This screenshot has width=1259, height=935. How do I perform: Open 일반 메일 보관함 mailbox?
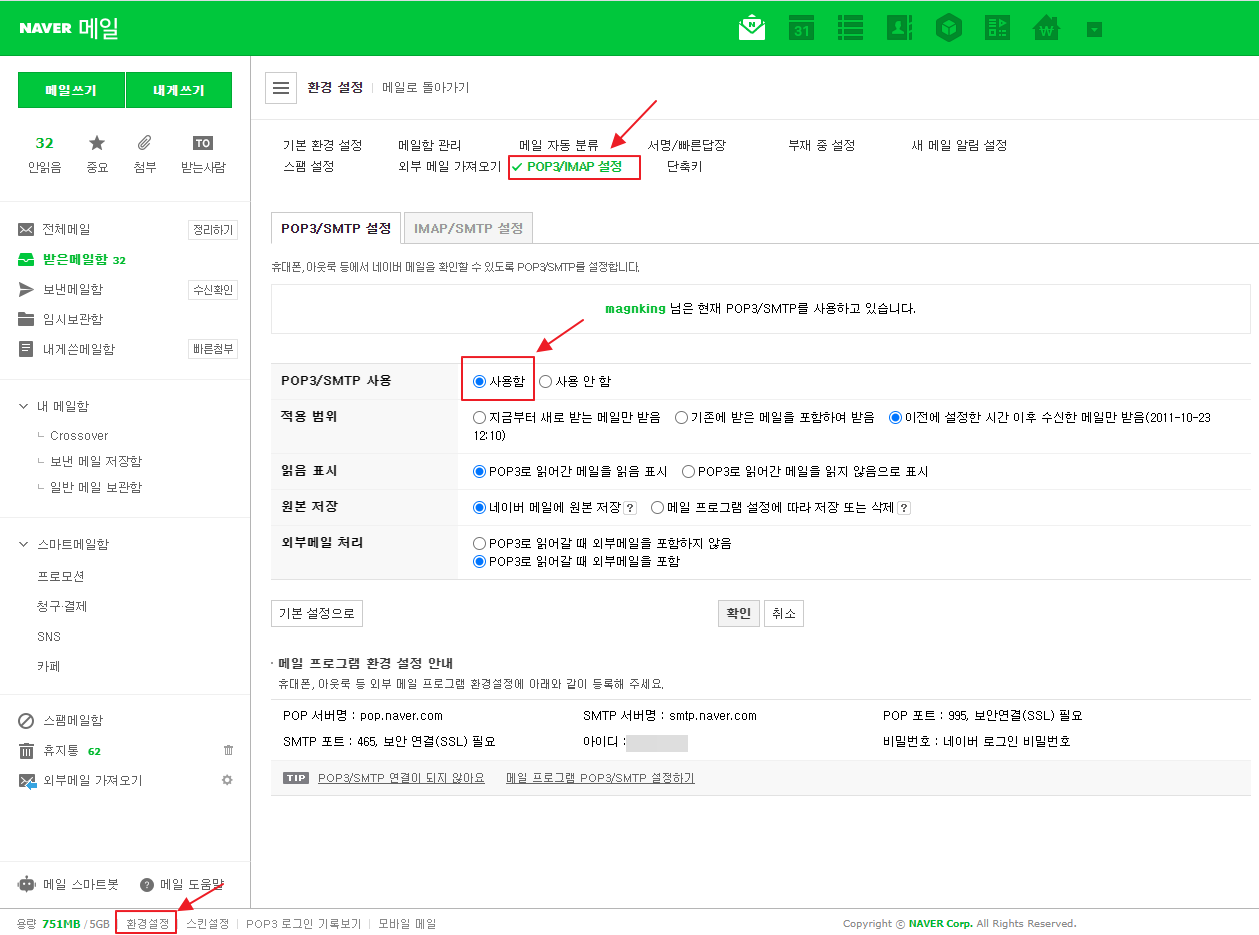coord(96,488)
